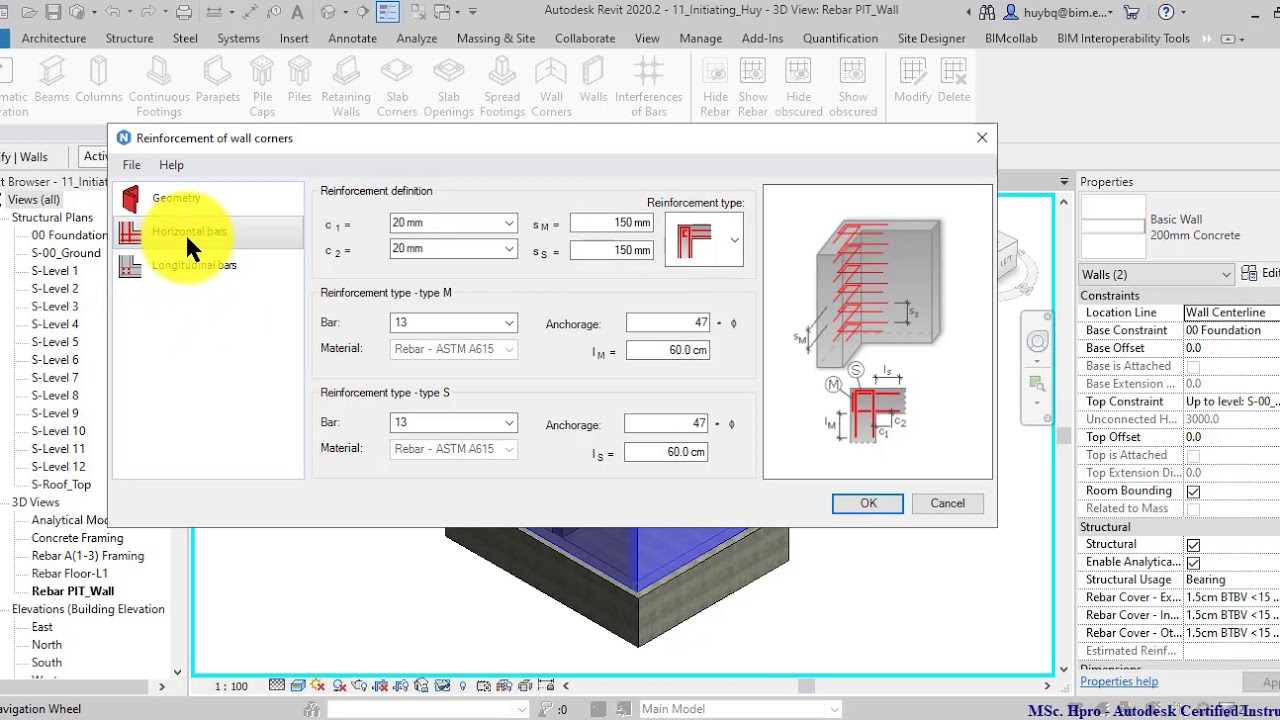Viewport: 1280px width, 720px height.
Task: Open the Properties help link
Action: (x=1119, y=682)
